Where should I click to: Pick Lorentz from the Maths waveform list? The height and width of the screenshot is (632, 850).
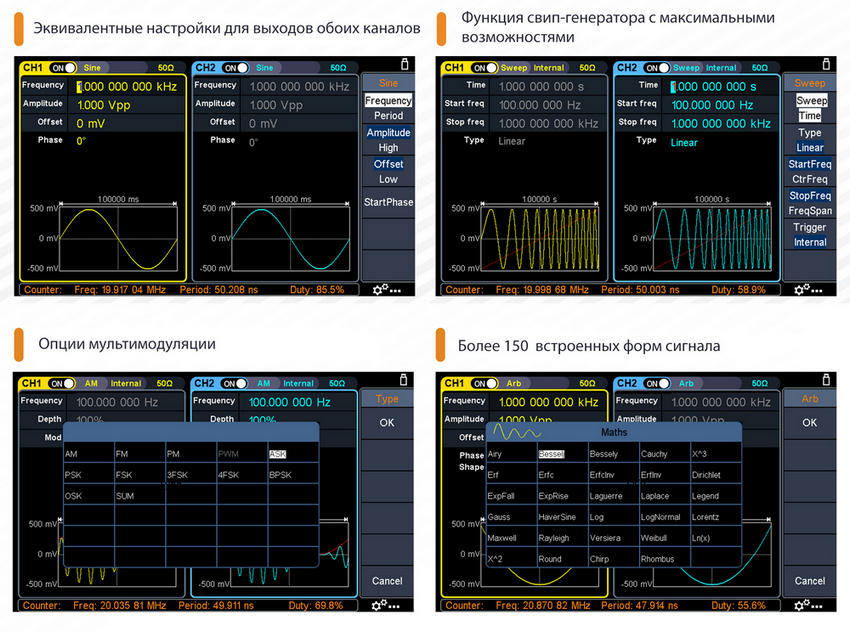705,517
